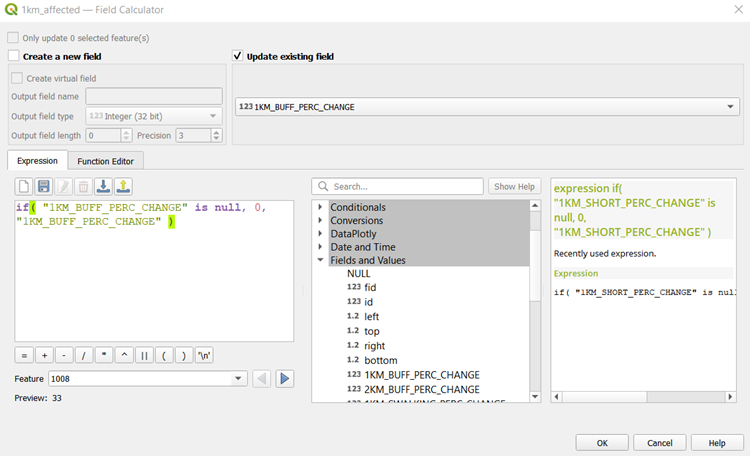Uncheck Update existing field checkbox
750x456 pixels.
pyautogui.click(x=238, y=57)
